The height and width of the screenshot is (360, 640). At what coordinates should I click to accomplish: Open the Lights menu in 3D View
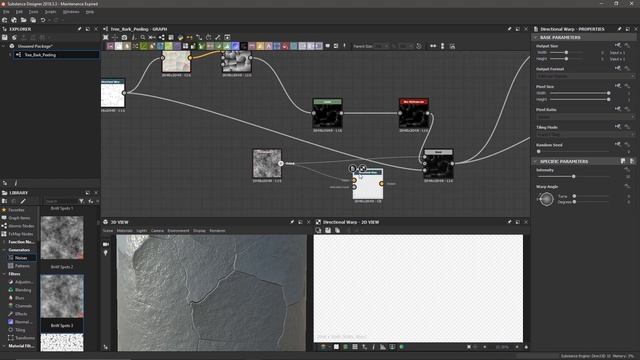coord(142,231)
